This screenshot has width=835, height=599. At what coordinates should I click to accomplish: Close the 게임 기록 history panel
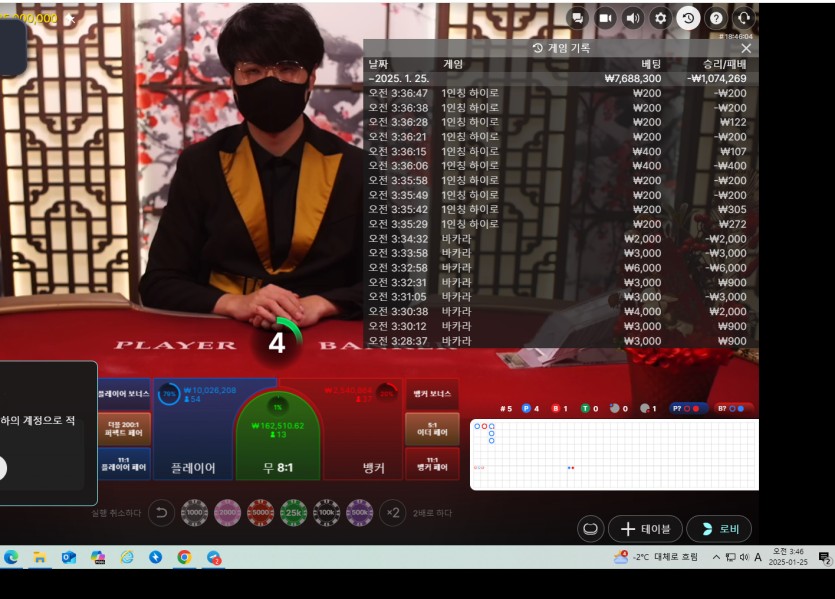tap(746, 48)
